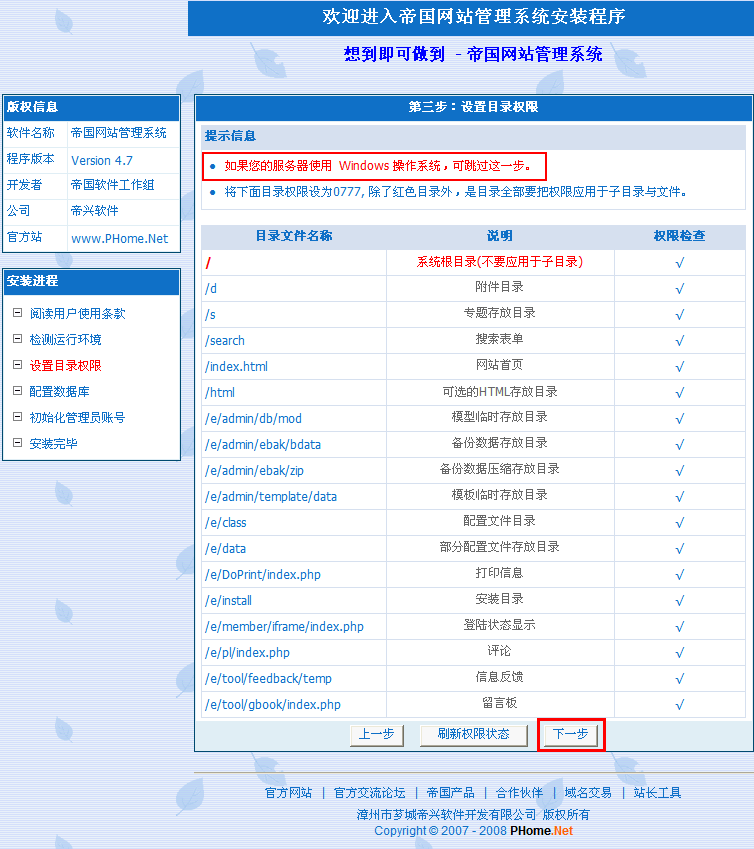The width and height of the screenshot is (754, 849).
Task: Select the 配置数据库 step in the sidebar
Action: point(59,392)
